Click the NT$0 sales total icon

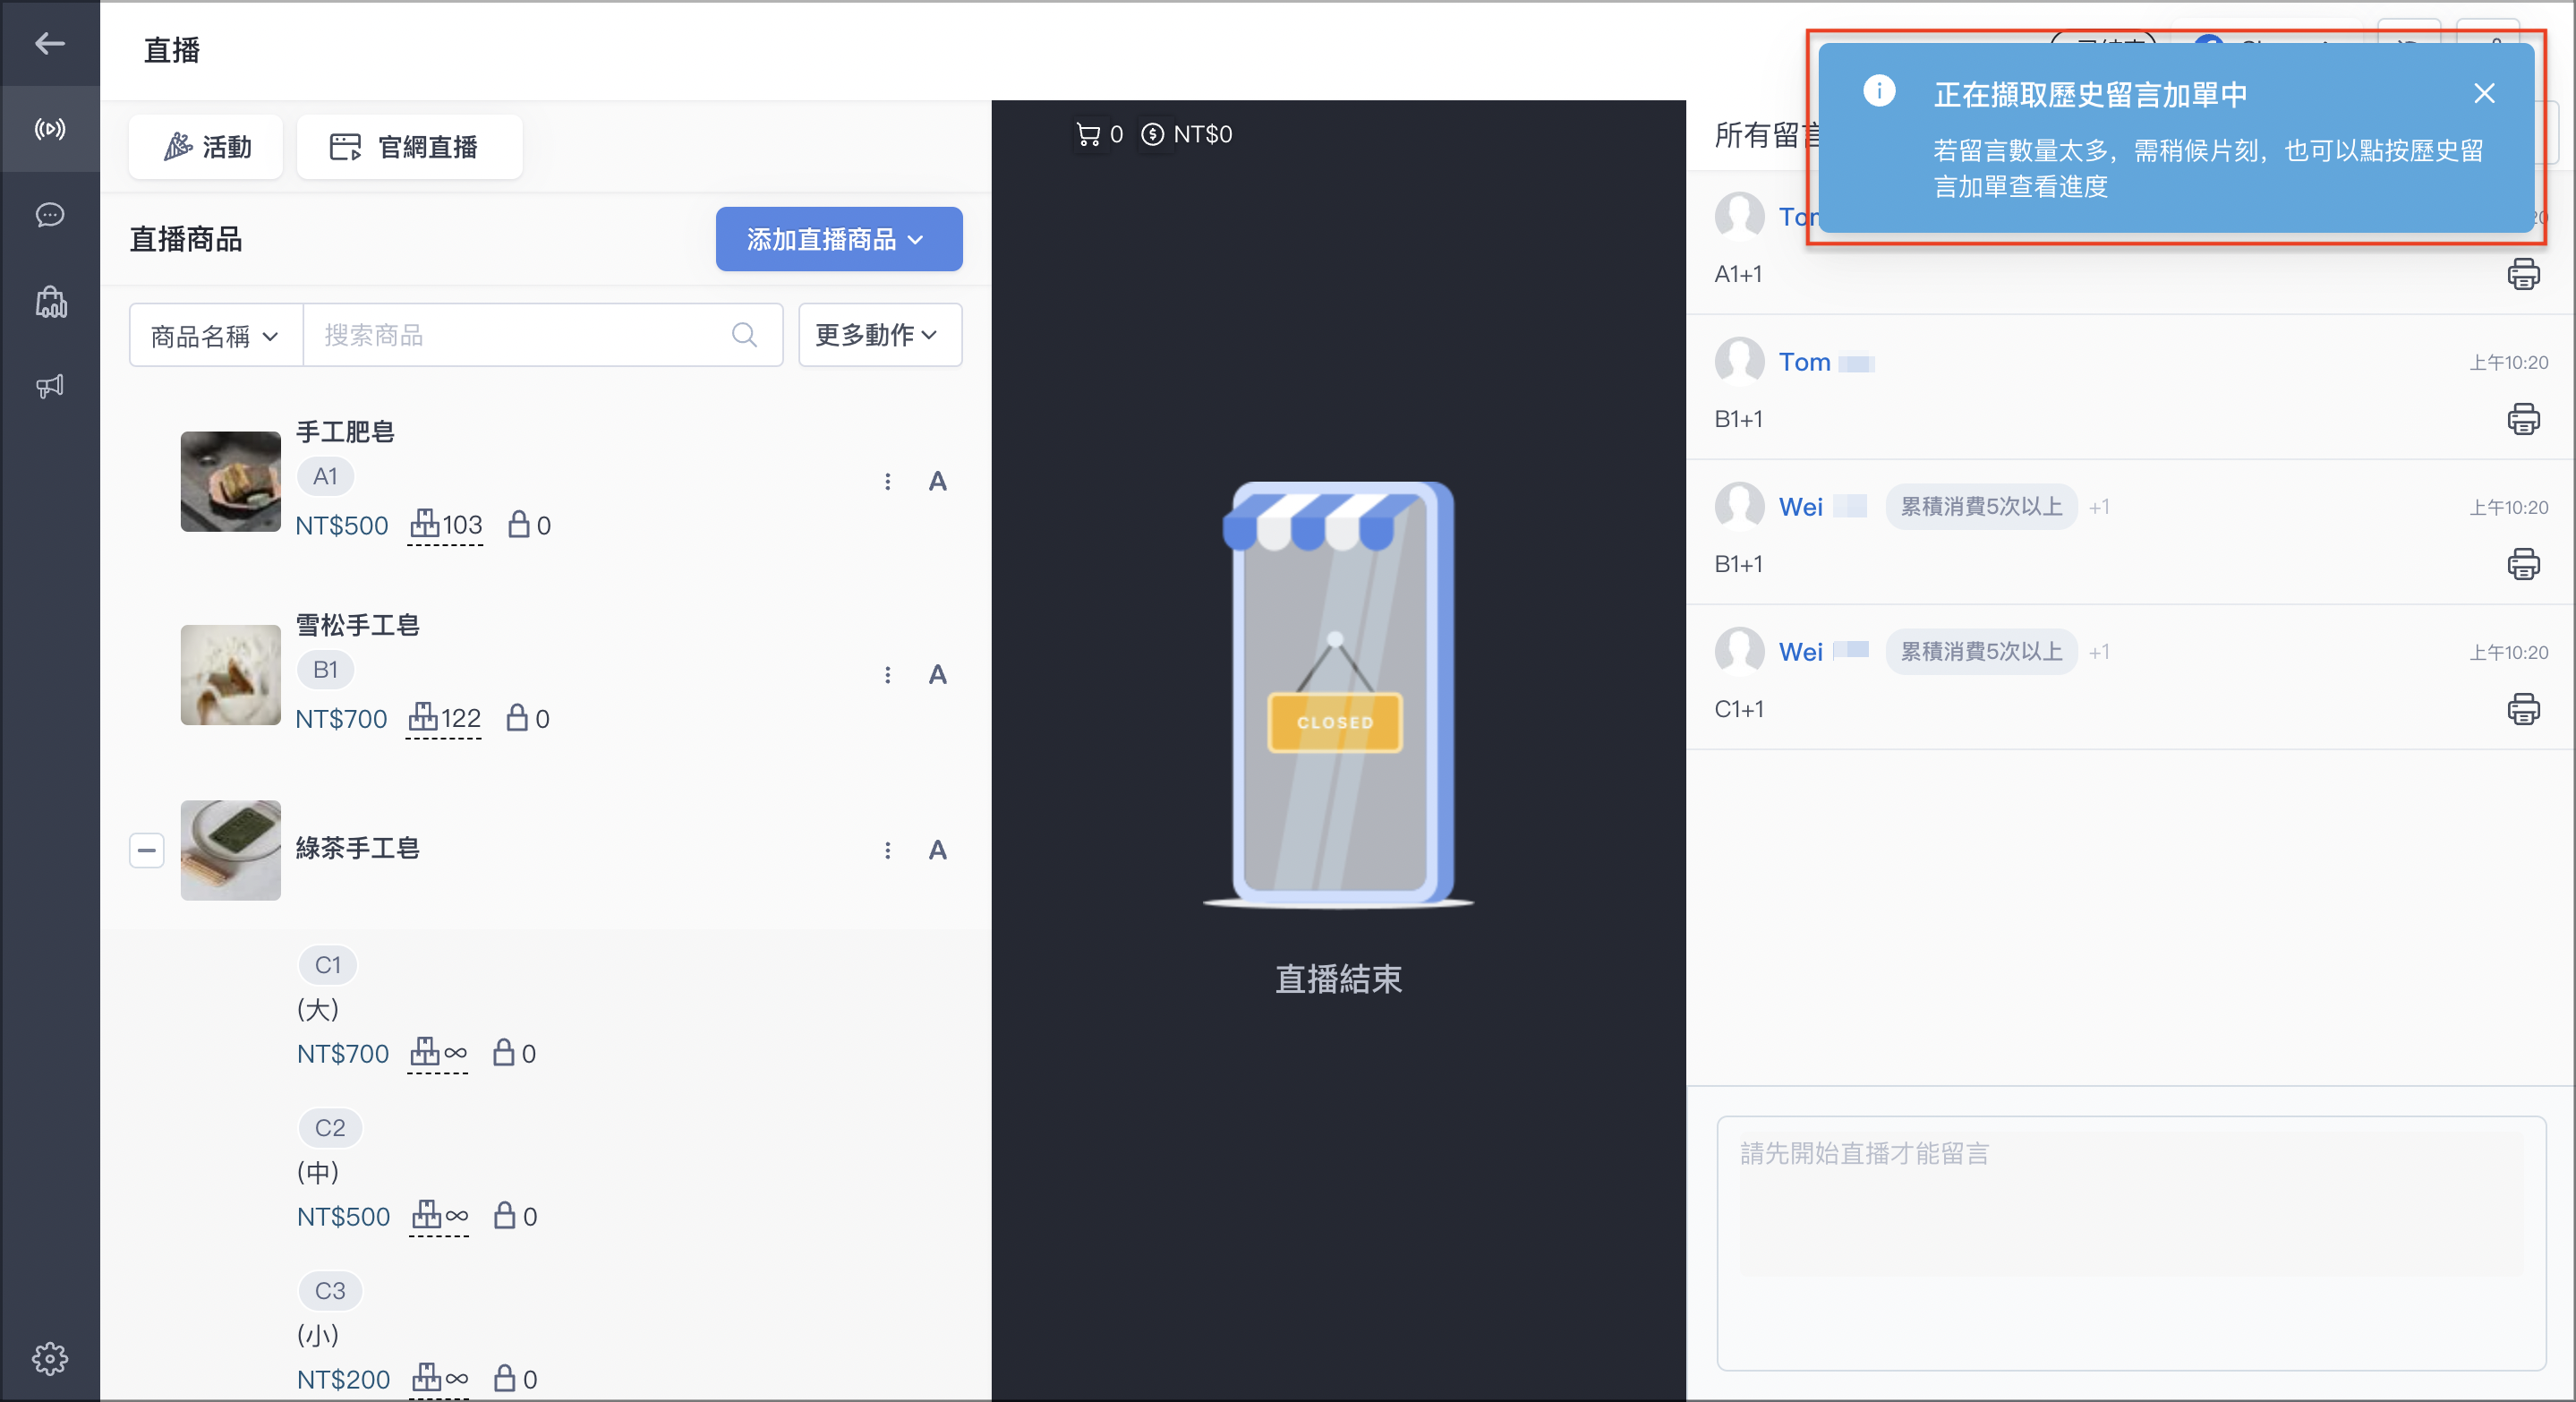tap(1152, 134)
